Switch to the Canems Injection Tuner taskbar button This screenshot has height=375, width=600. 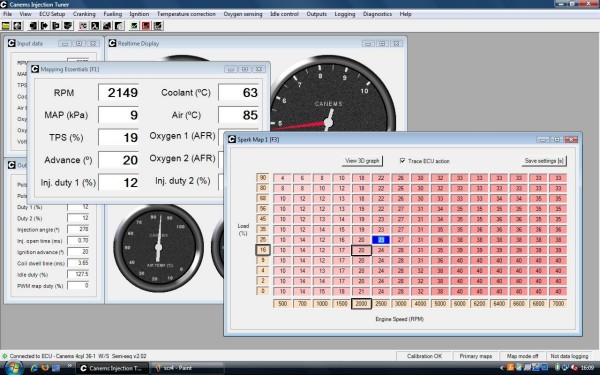click(112, 368)
